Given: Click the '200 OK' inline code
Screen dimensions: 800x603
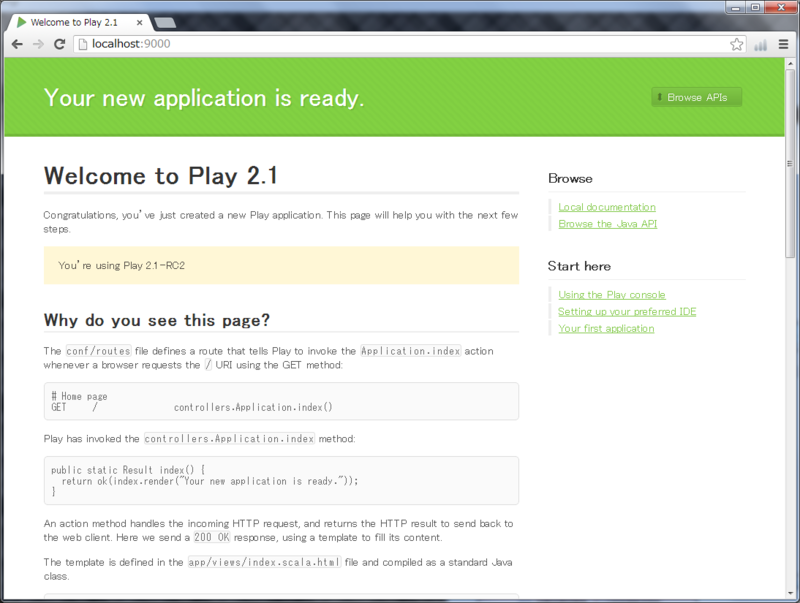Looking at the screenshot, I should (x=212, y=537).
